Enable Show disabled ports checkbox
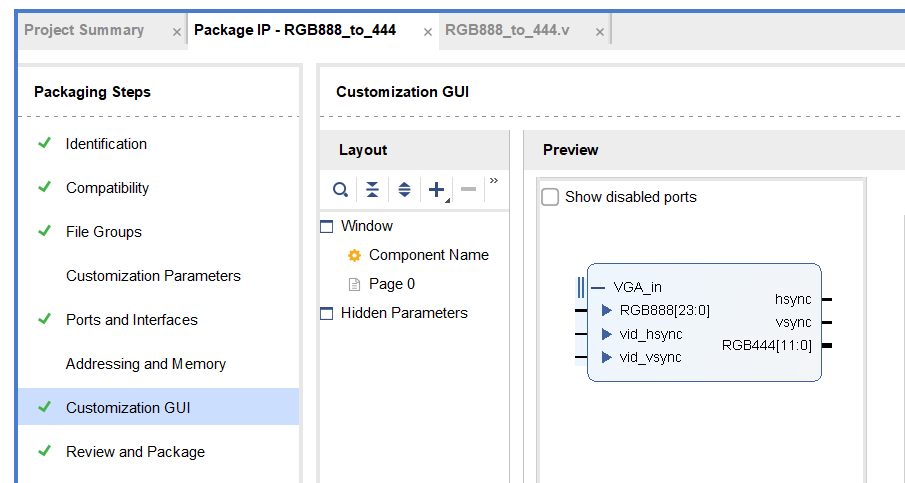The image size is (905, 483). coord(550,197)
